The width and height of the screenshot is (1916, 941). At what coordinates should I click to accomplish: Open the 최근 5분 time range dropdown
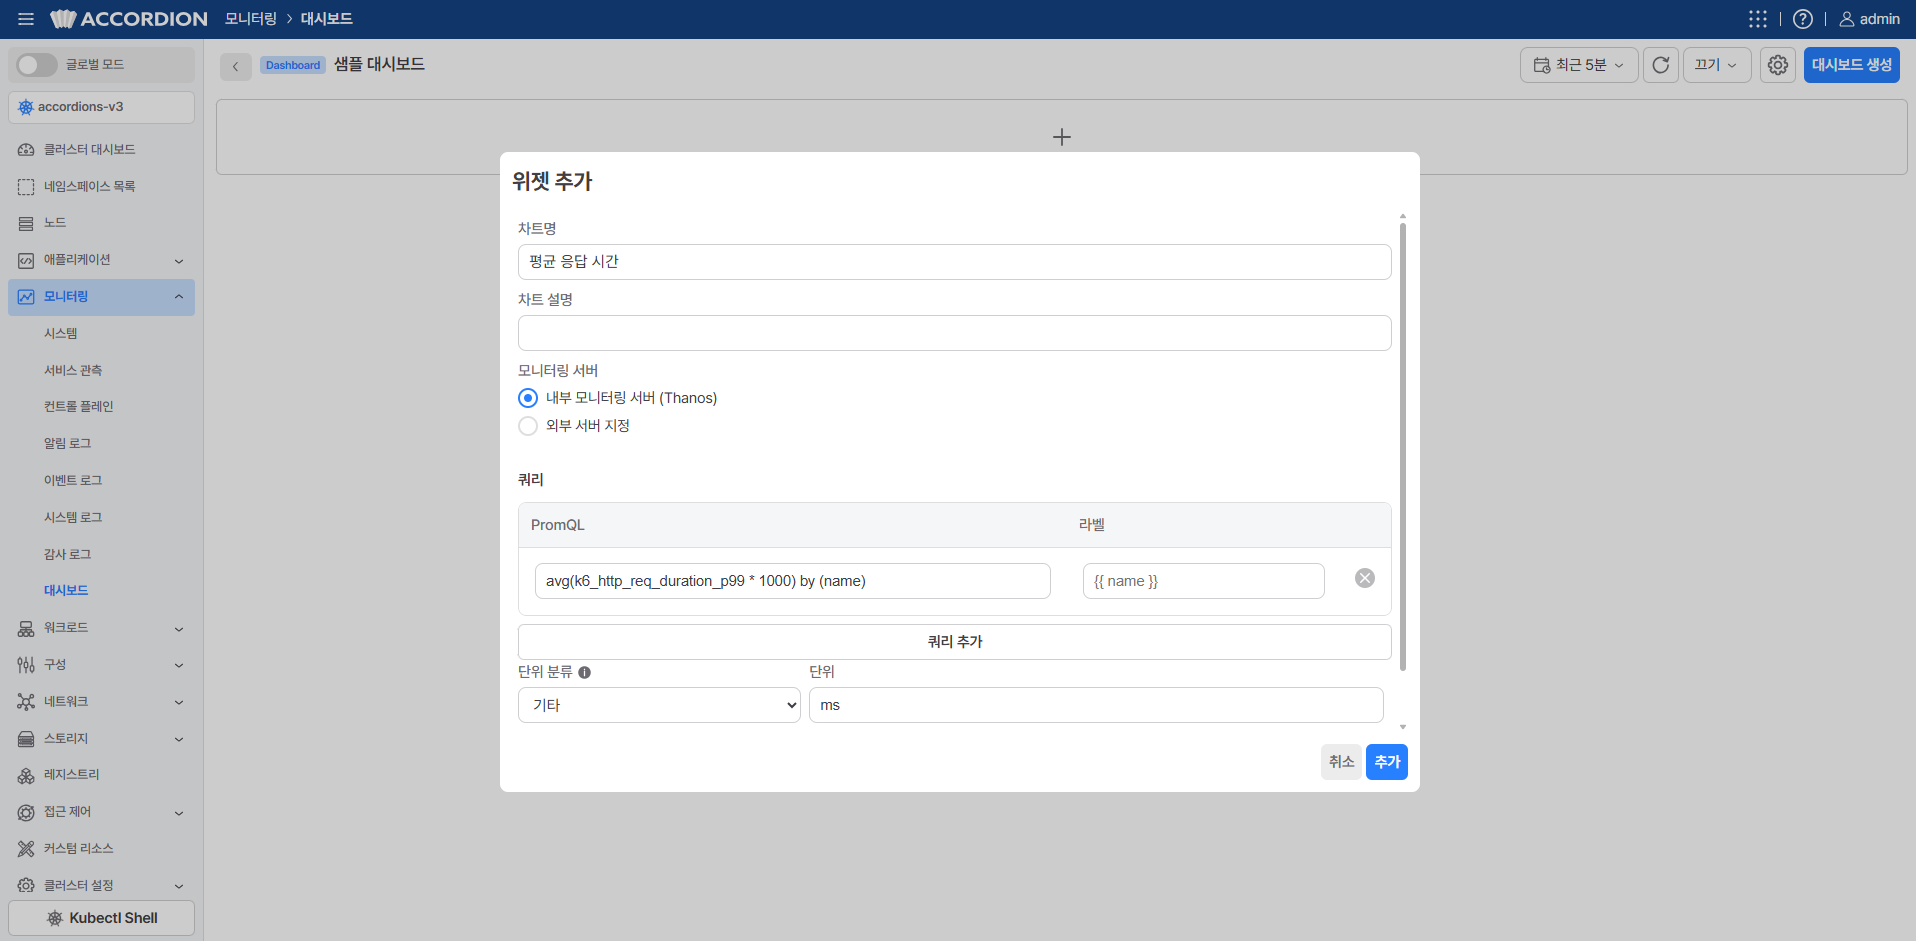coord(1579,65)
